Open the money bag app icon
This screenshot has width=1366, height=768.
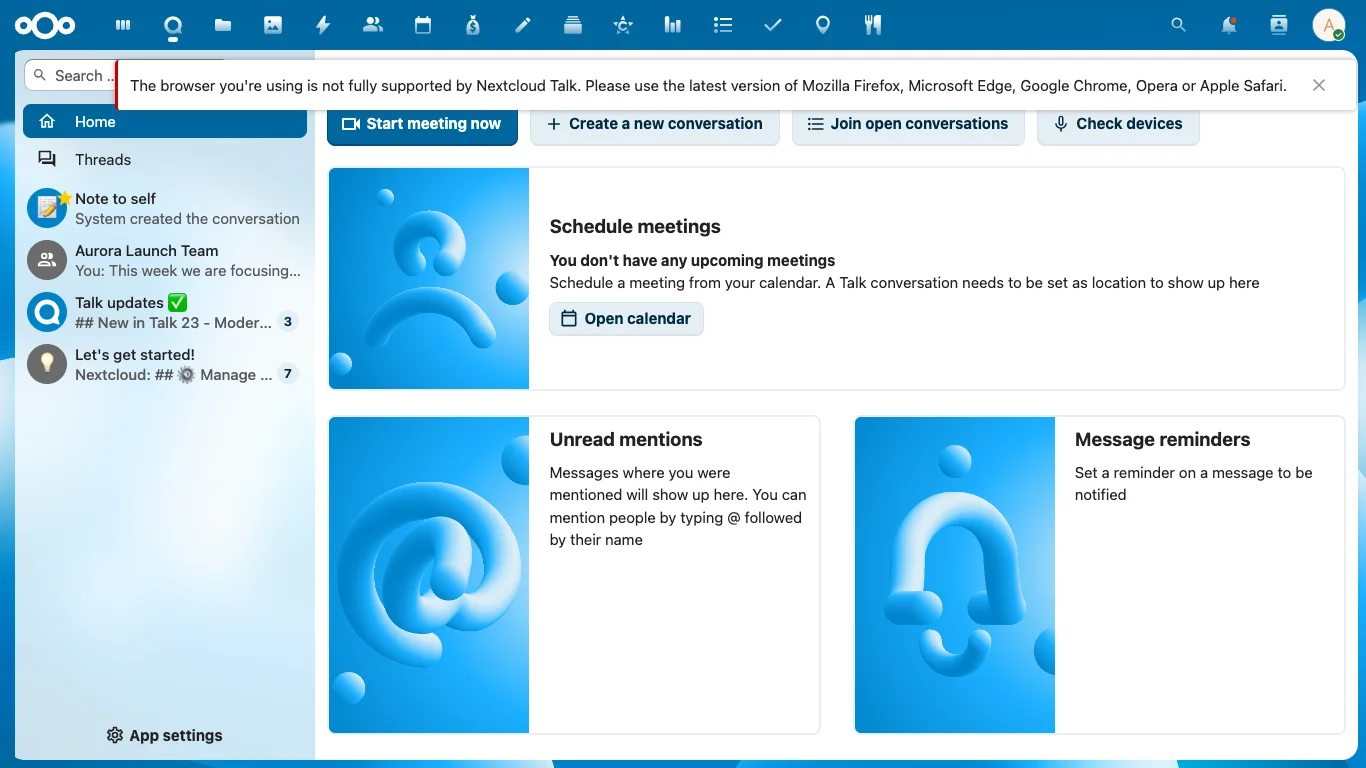(x=473, y=25)
